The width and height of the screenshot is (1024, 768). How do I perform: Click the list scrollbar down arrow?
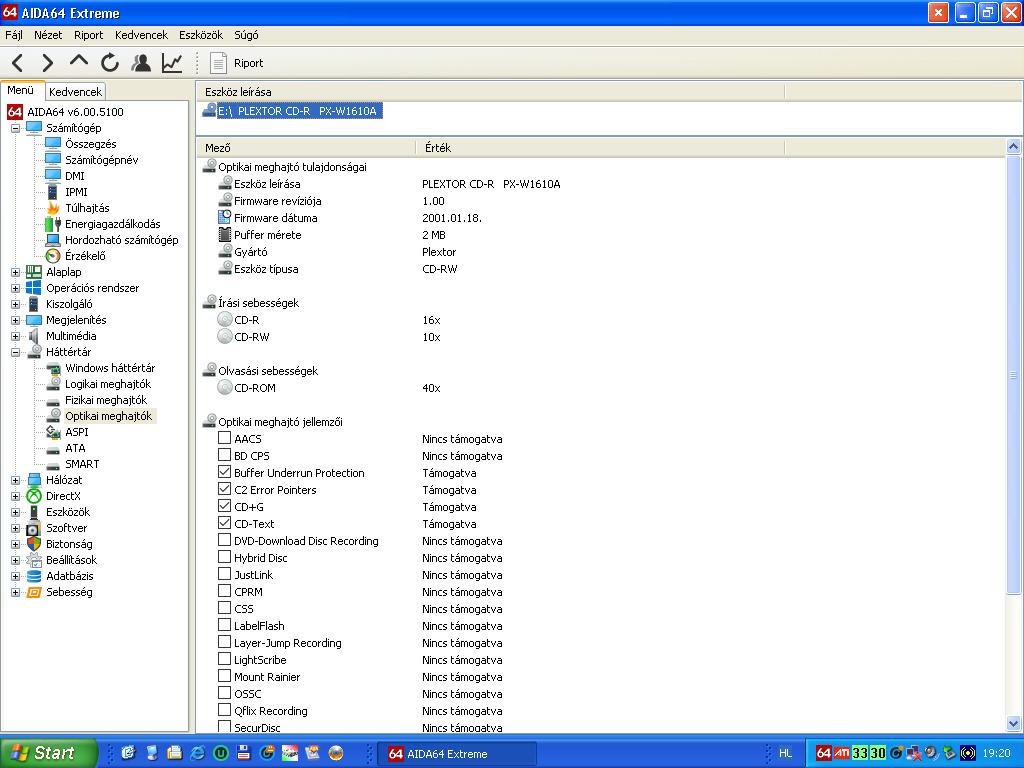(1014, 724)
